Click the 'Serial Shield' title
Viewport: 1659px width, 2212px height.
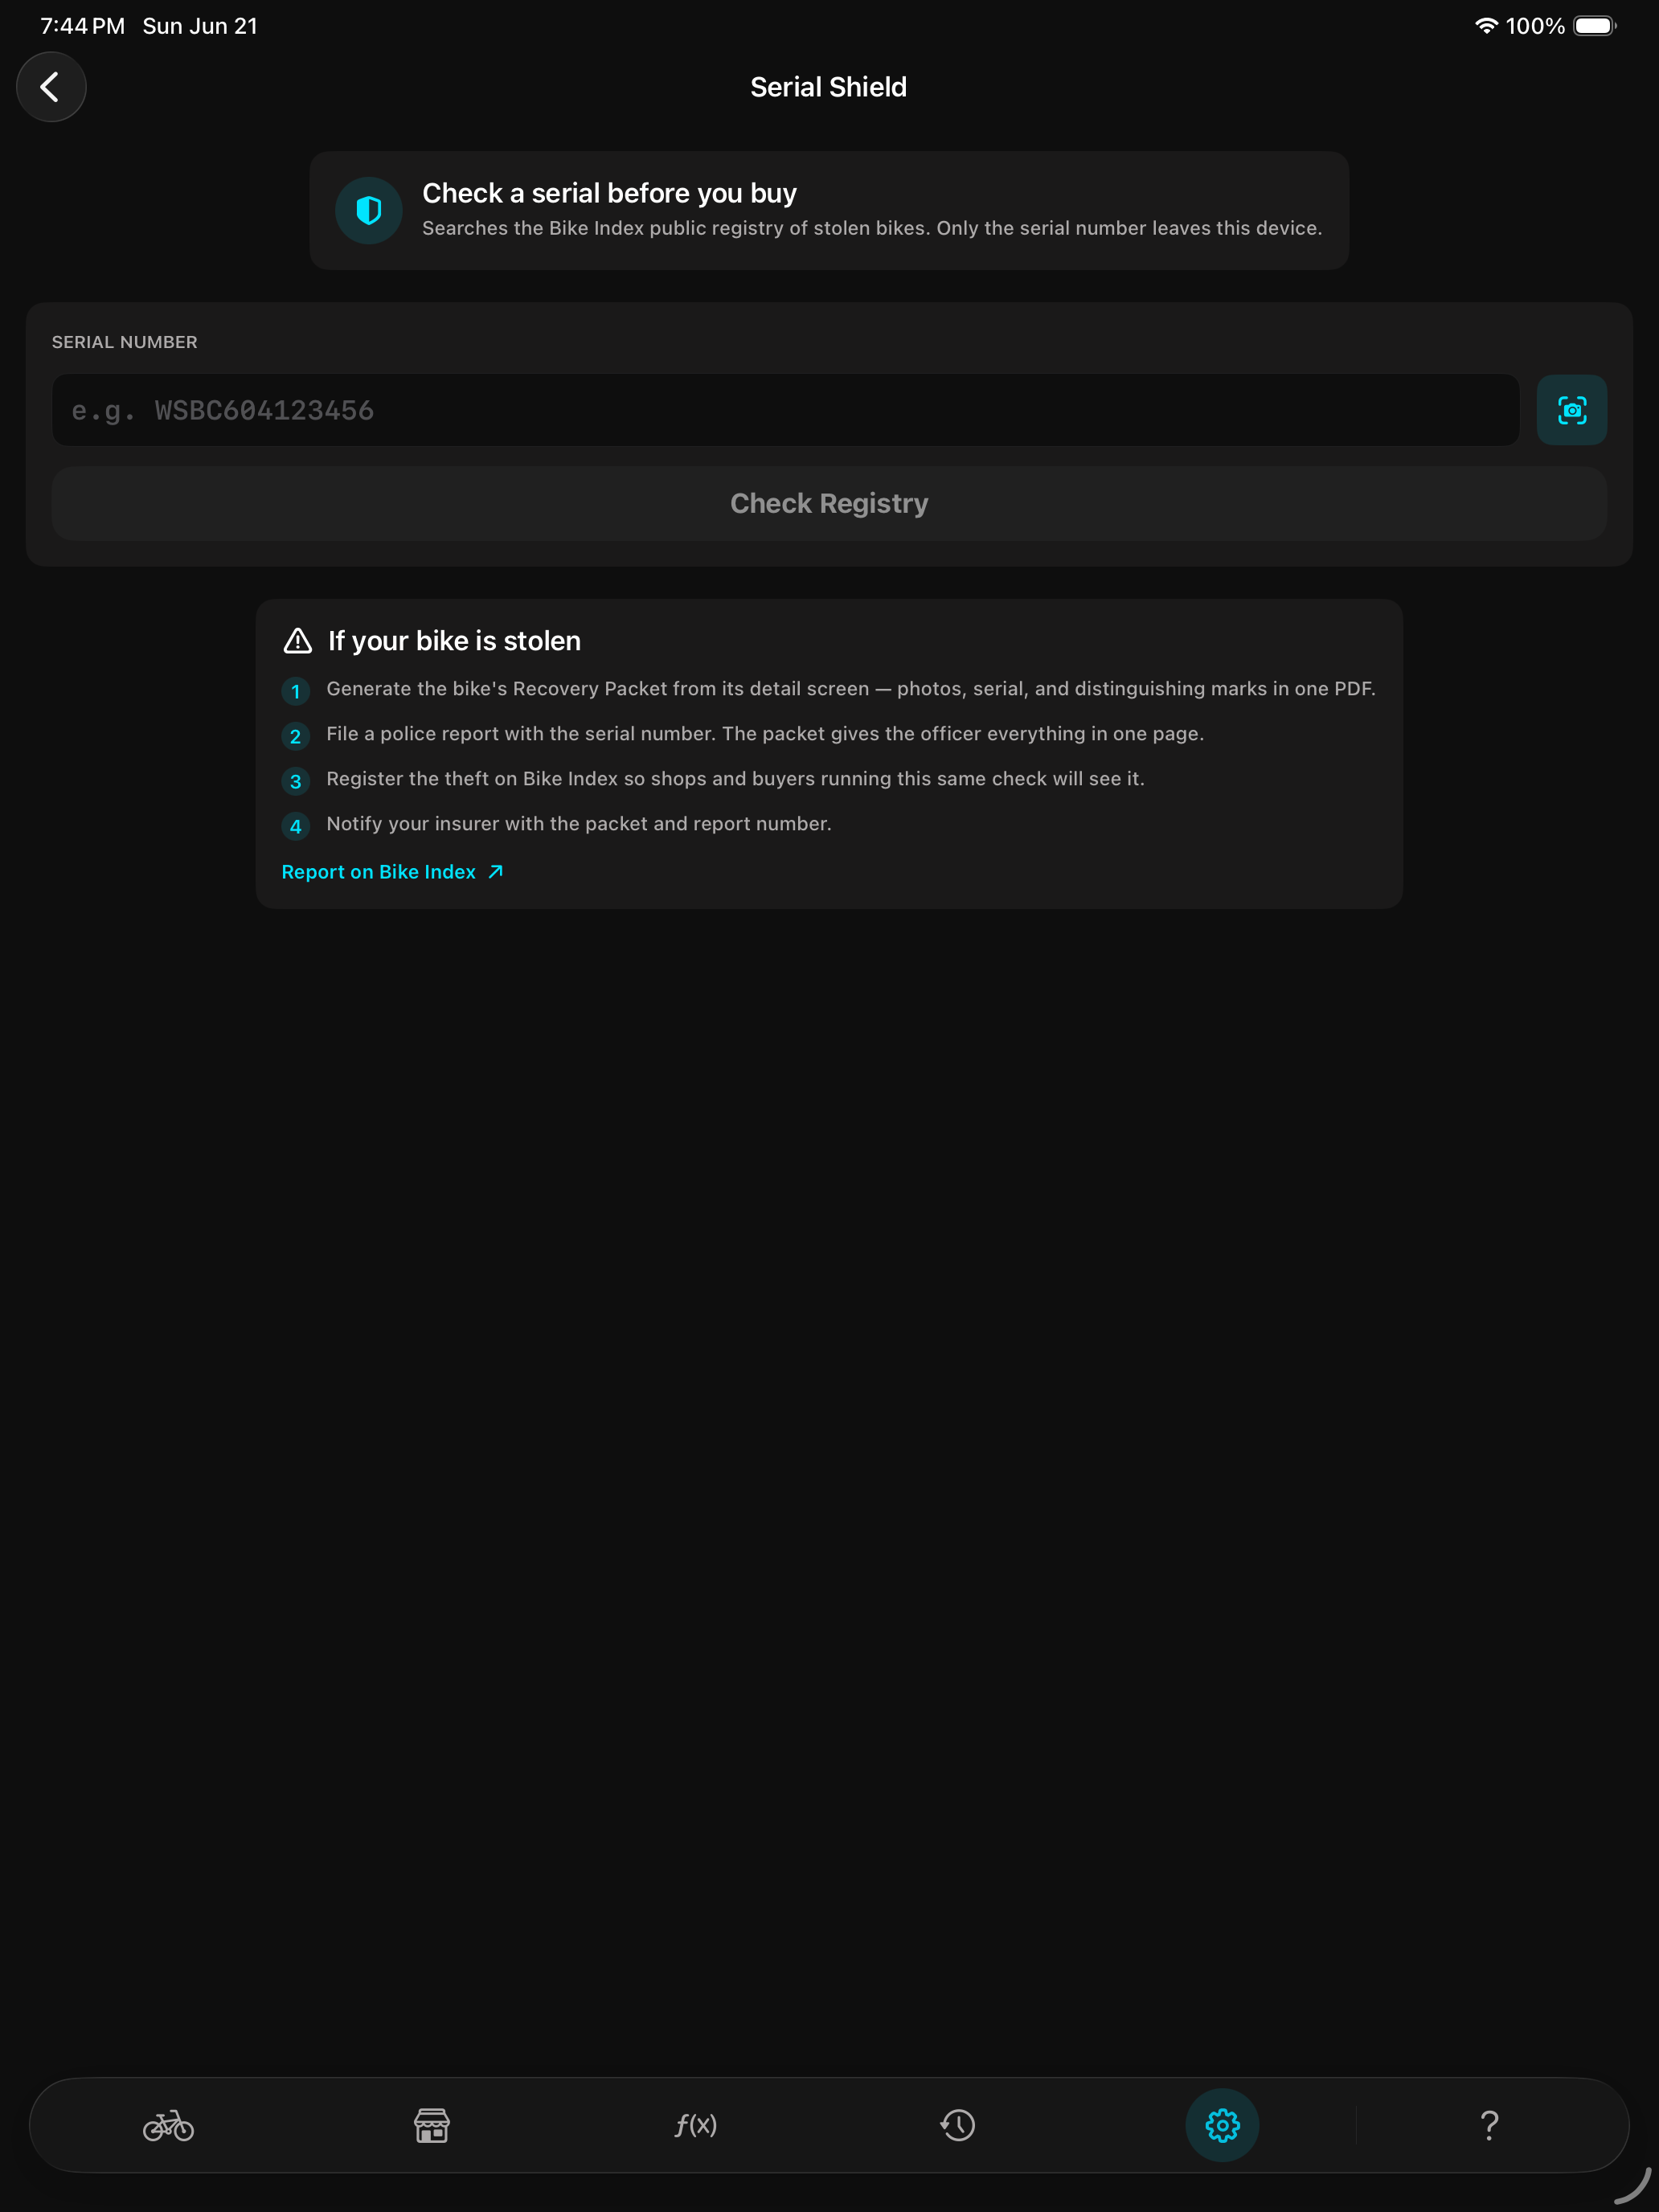pos(828,87)
